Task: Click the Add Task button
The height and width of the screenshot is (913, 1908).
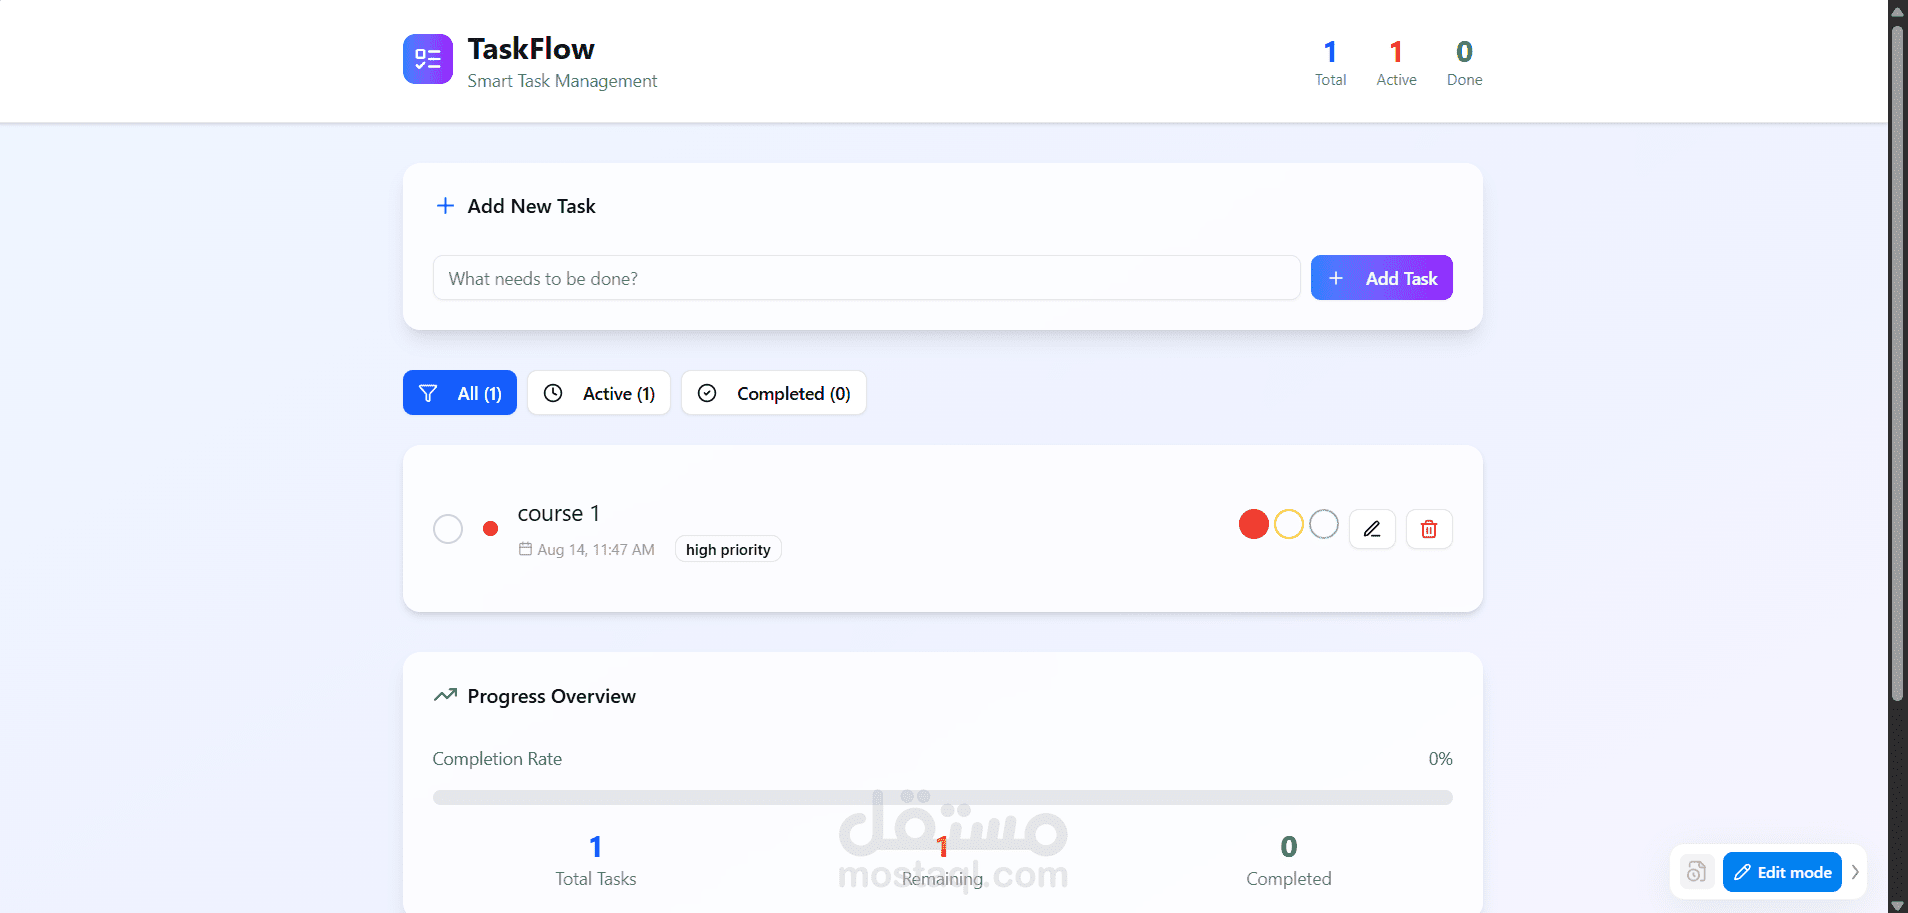Action: (x=1381, y=277)
